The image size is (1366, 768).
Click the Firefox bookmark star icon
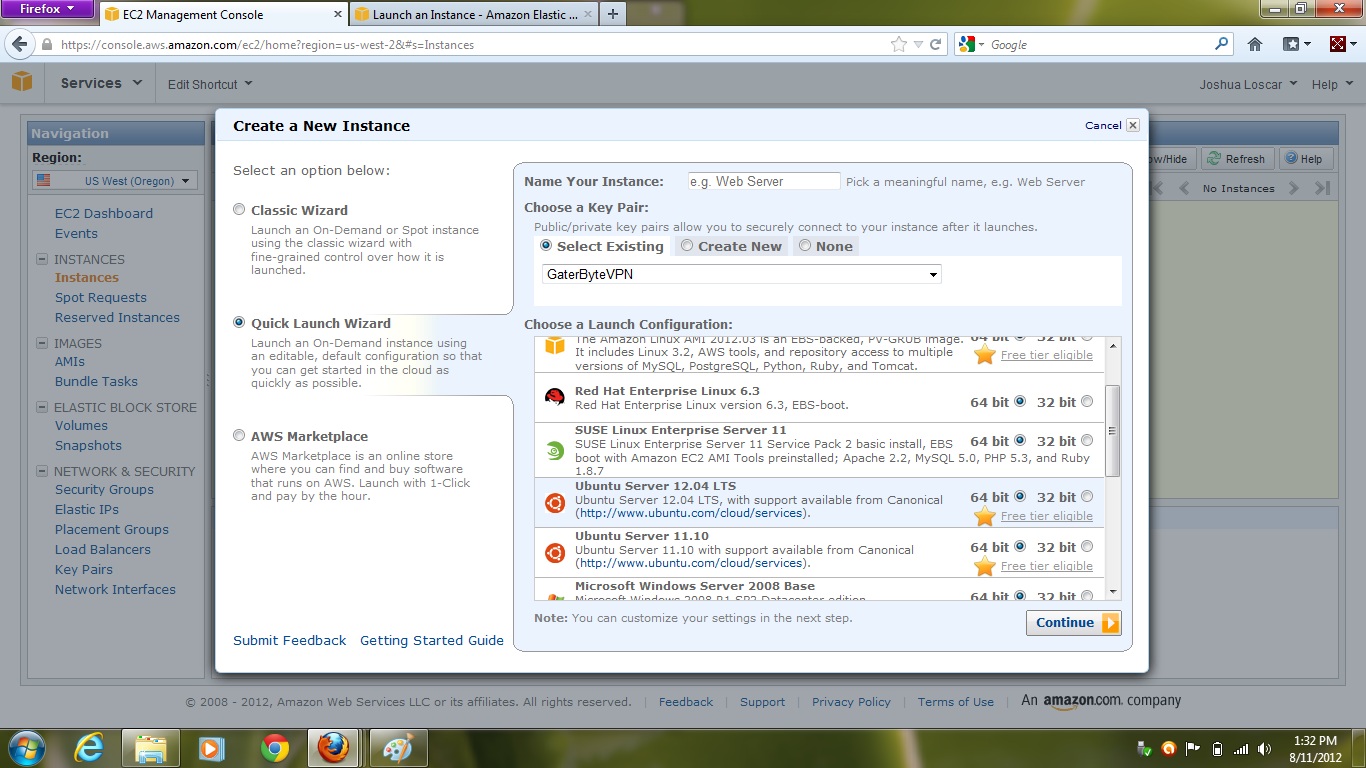pos(898,44)
